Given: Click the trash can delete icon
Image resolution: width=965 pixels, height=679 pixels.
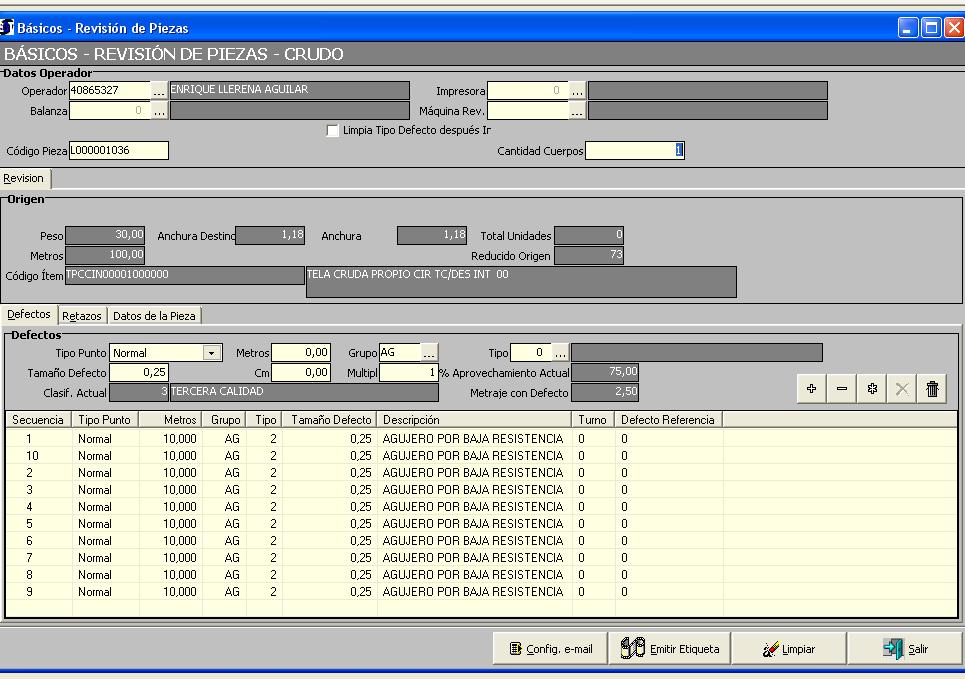Looking at the screenshot, I should (932, 390).
